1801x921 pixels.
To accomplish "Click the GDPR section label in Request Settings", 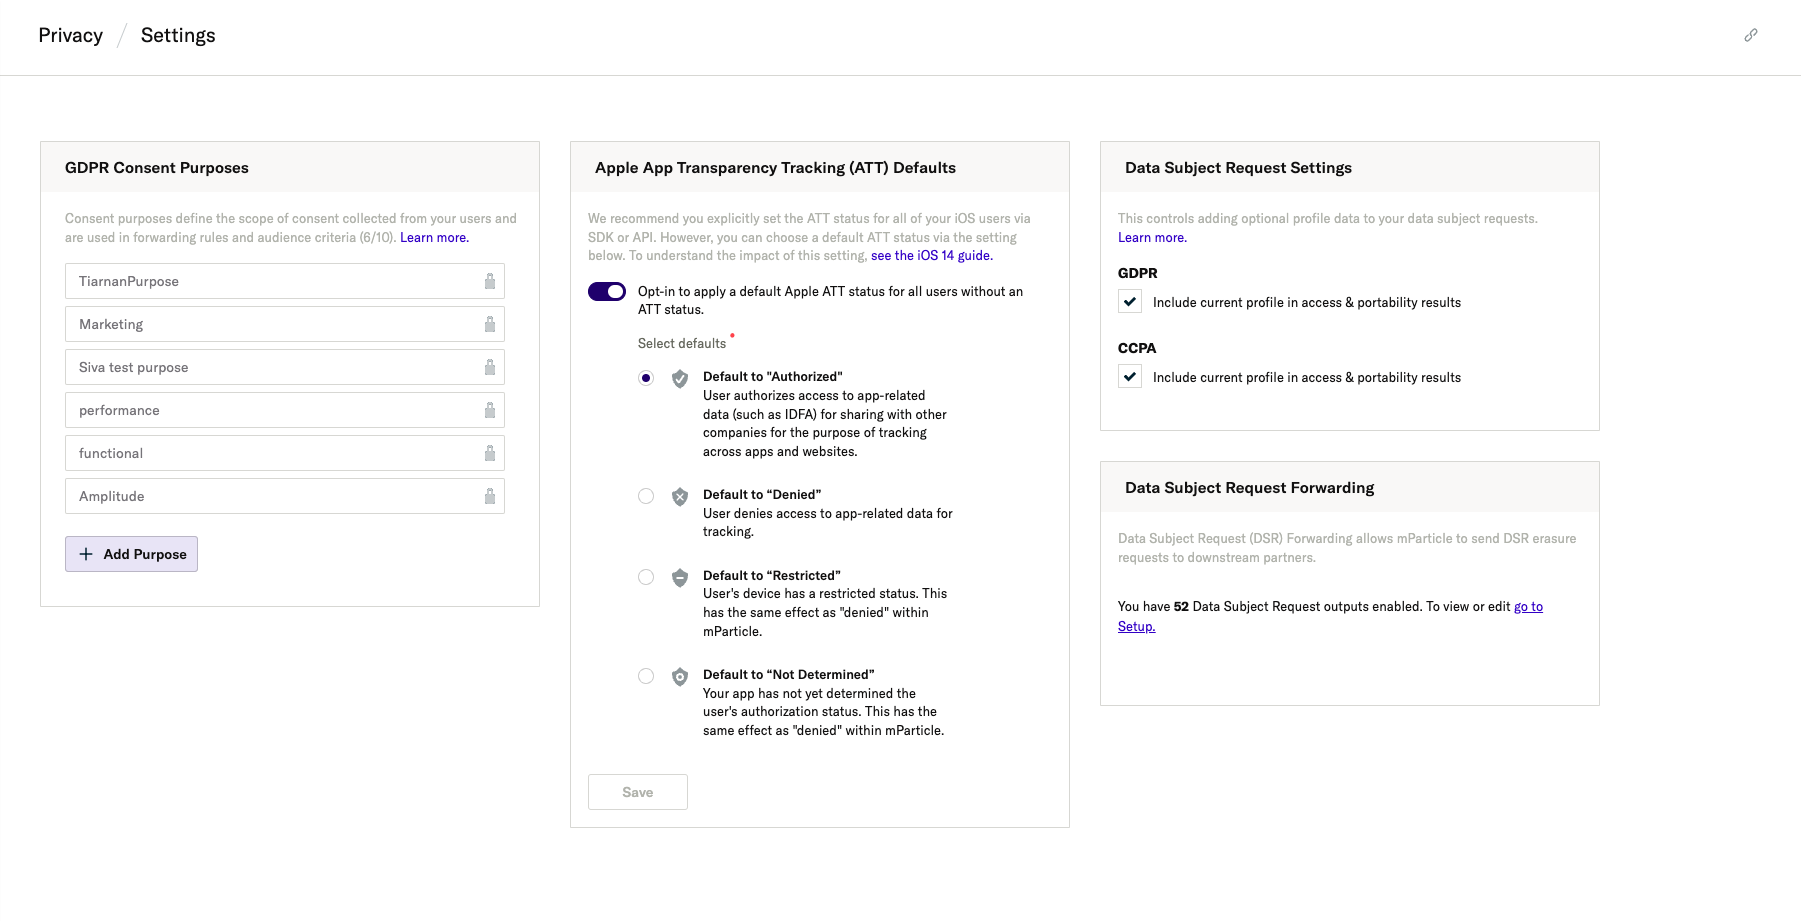I will point(1138,273).
